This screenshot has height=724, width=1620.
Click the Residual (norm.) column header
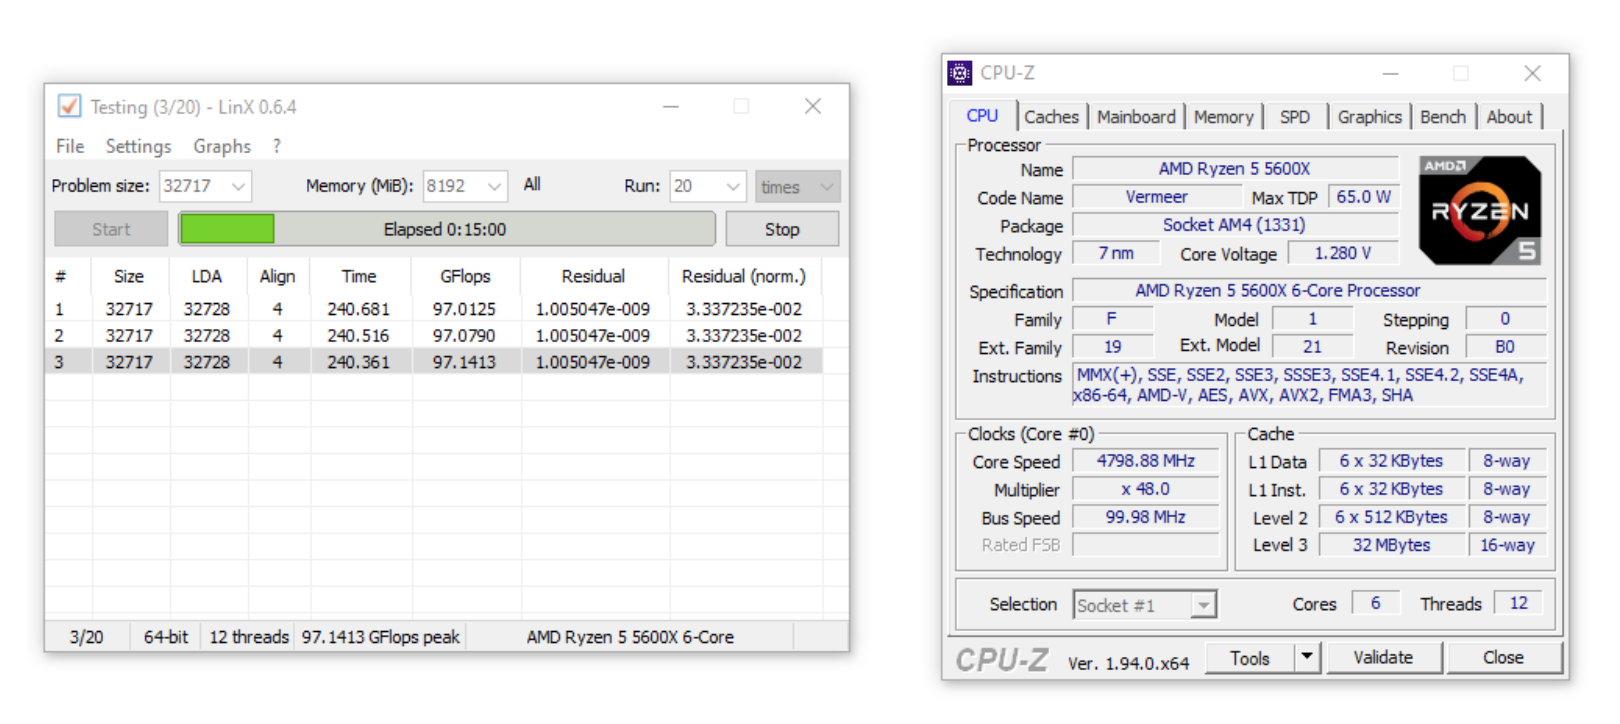(x=744, y=276)
